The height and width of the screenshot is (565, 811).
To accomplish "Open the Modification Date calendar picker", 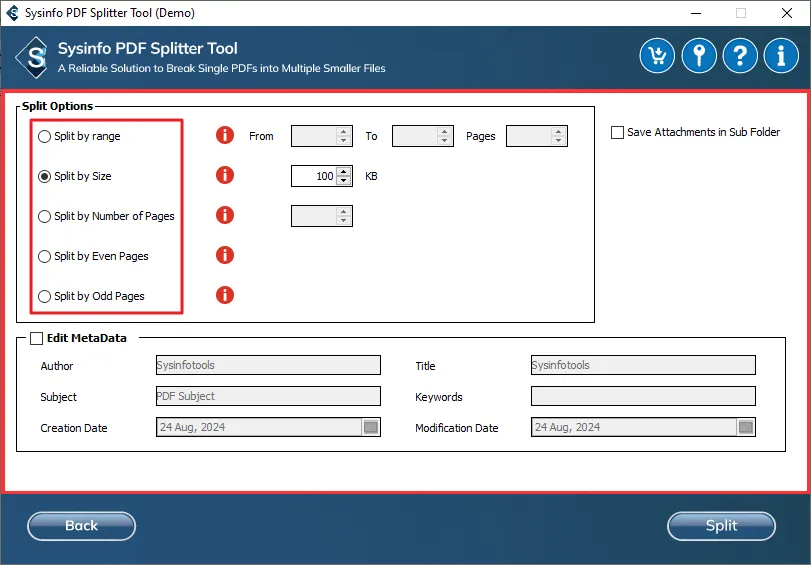I will click(x=745, y=427).
